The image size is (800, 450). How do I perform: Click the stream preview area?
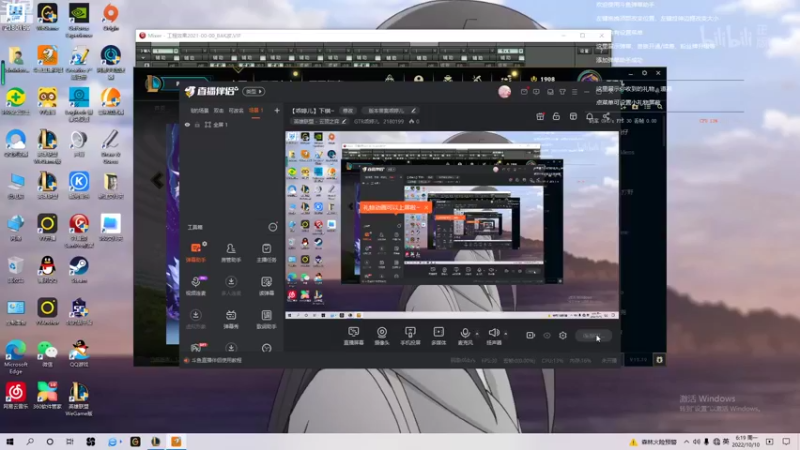point(452,225)
